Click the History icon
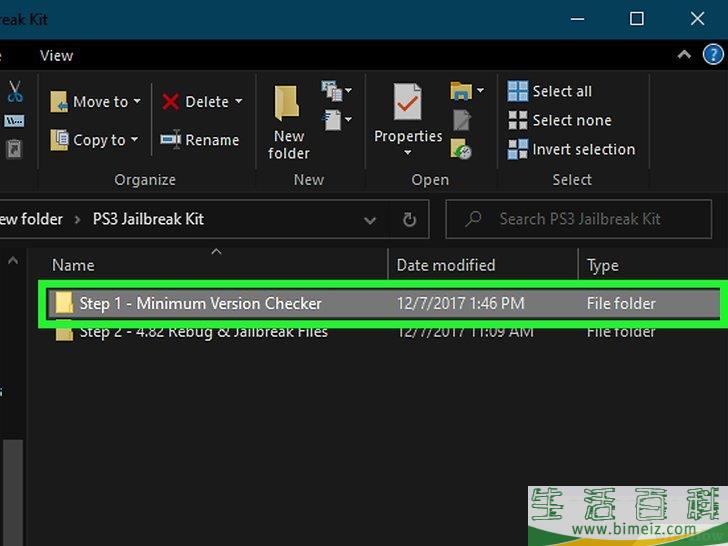Image resolution: width=728 pixels, height=546 pixels. pos(461,149)
